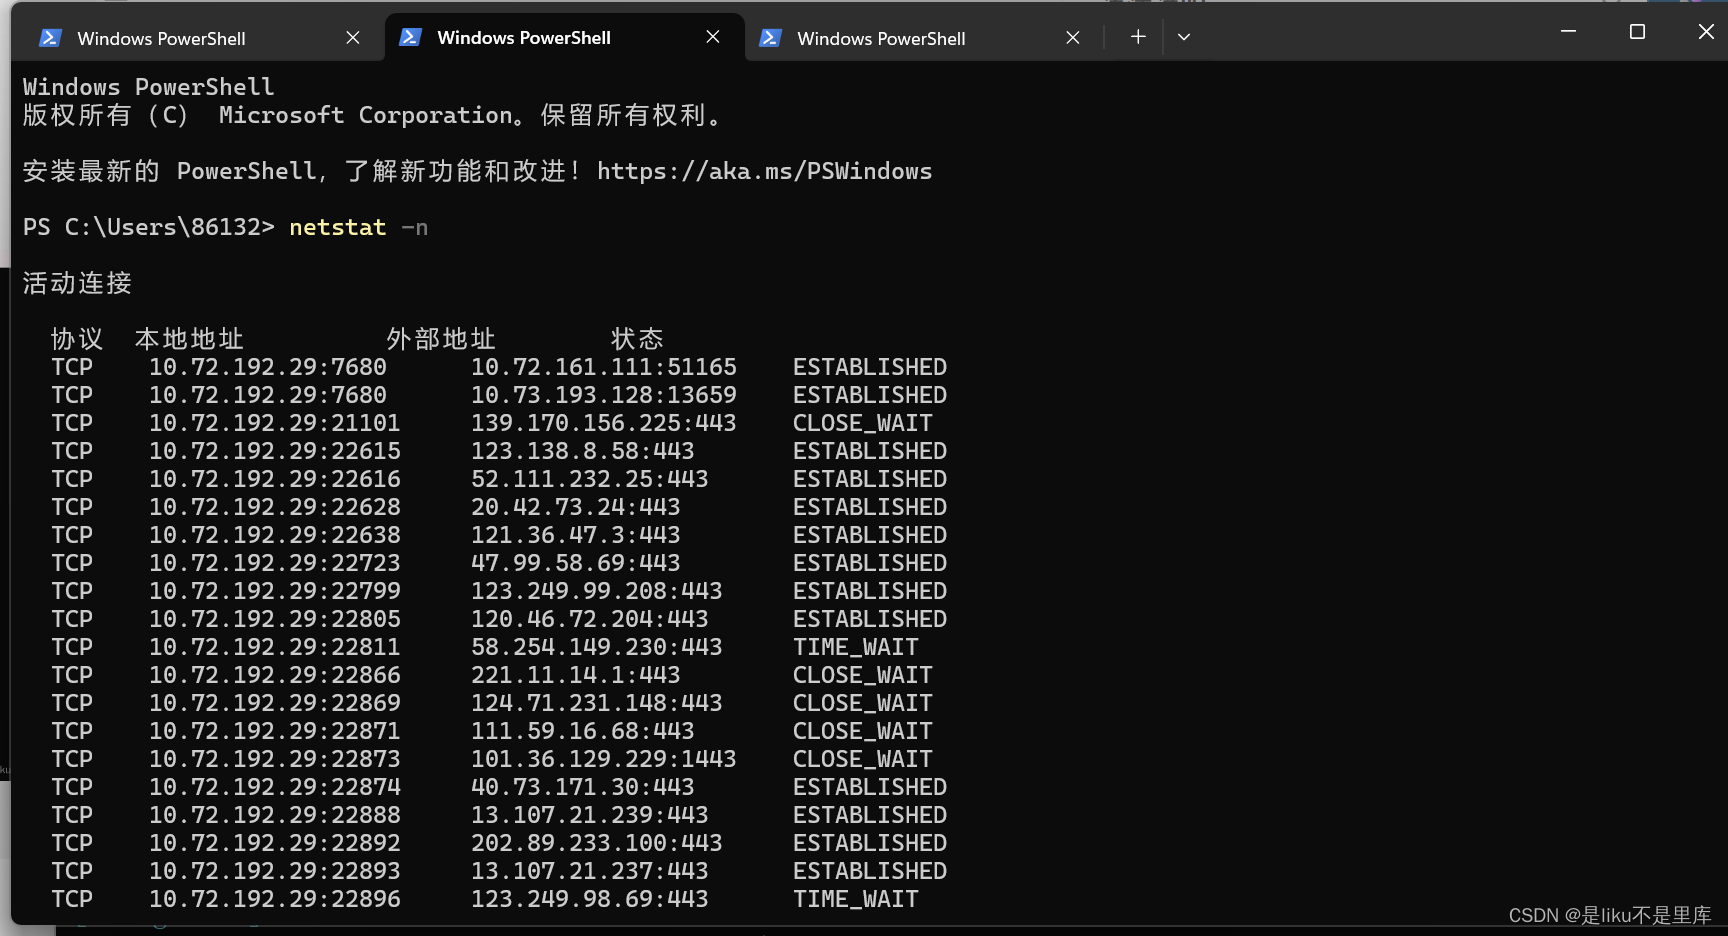
Task: Close the first Windows PowerShell tab
Action: 353,38
